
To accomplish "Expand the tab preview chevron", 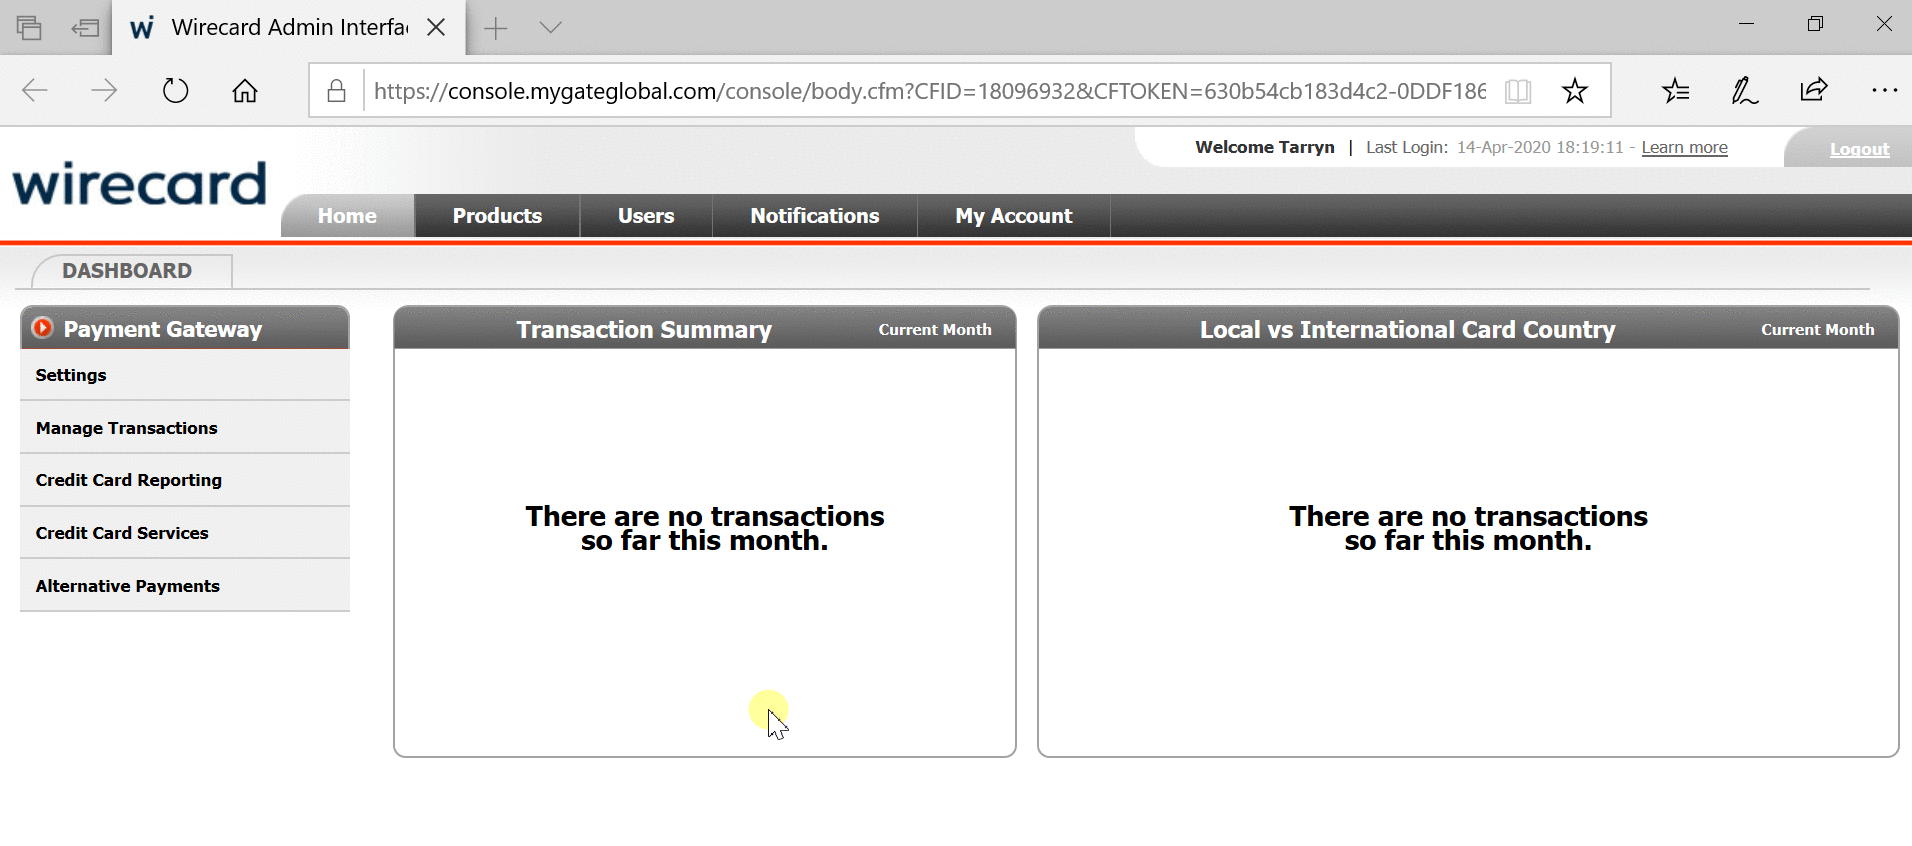I will (x=551, y=27).
